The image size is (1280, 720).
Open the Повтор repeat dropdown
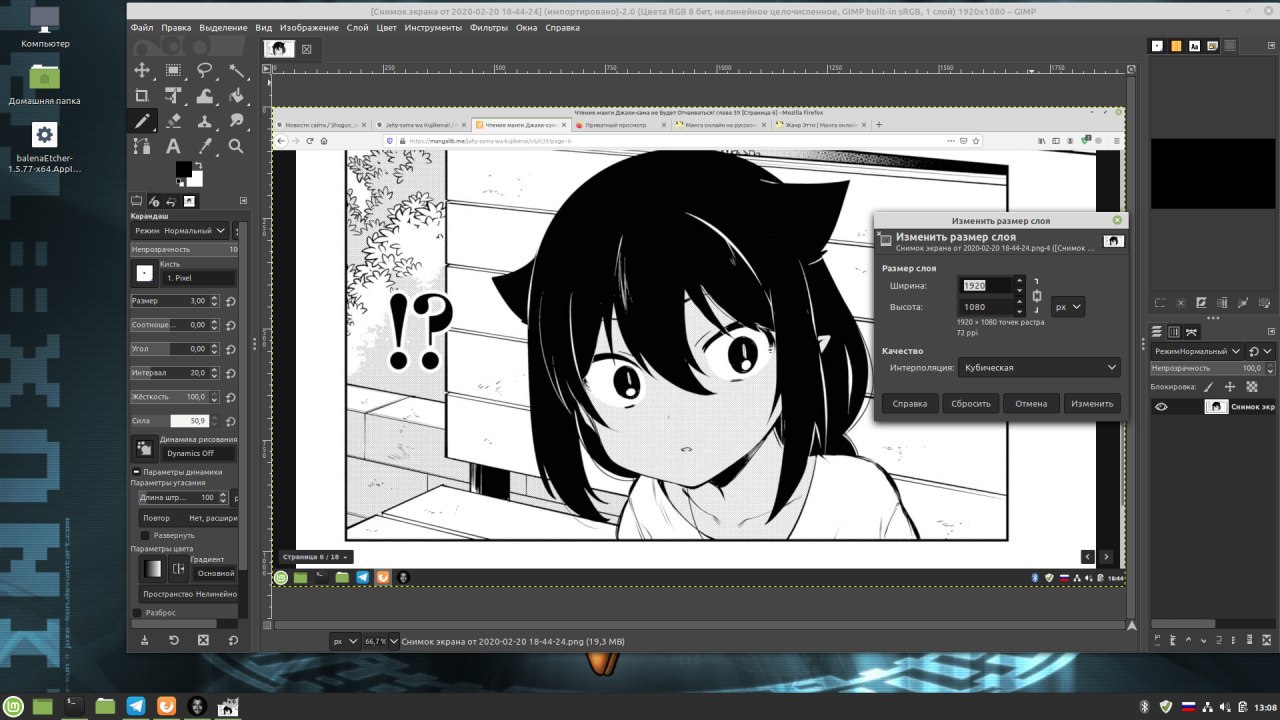[188, 518]
